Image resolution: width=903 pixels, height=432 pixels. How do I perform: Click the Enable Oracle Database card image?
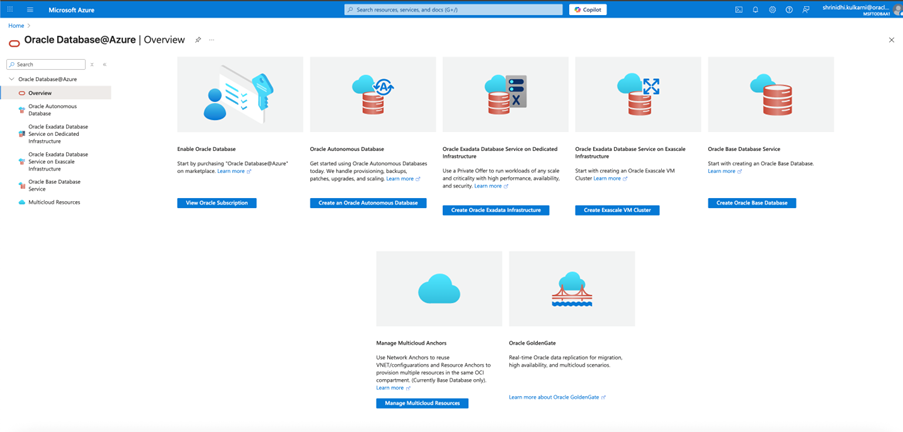pyautogui.click(x=240, y=94)
